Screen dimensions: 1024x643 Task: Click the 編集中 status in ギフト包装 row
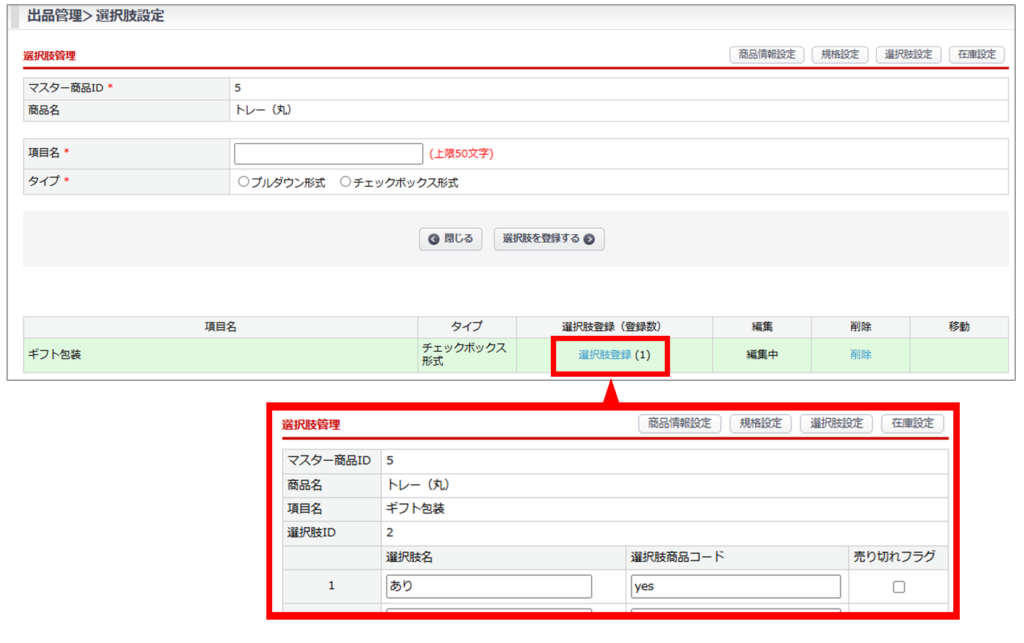point(762,355)
